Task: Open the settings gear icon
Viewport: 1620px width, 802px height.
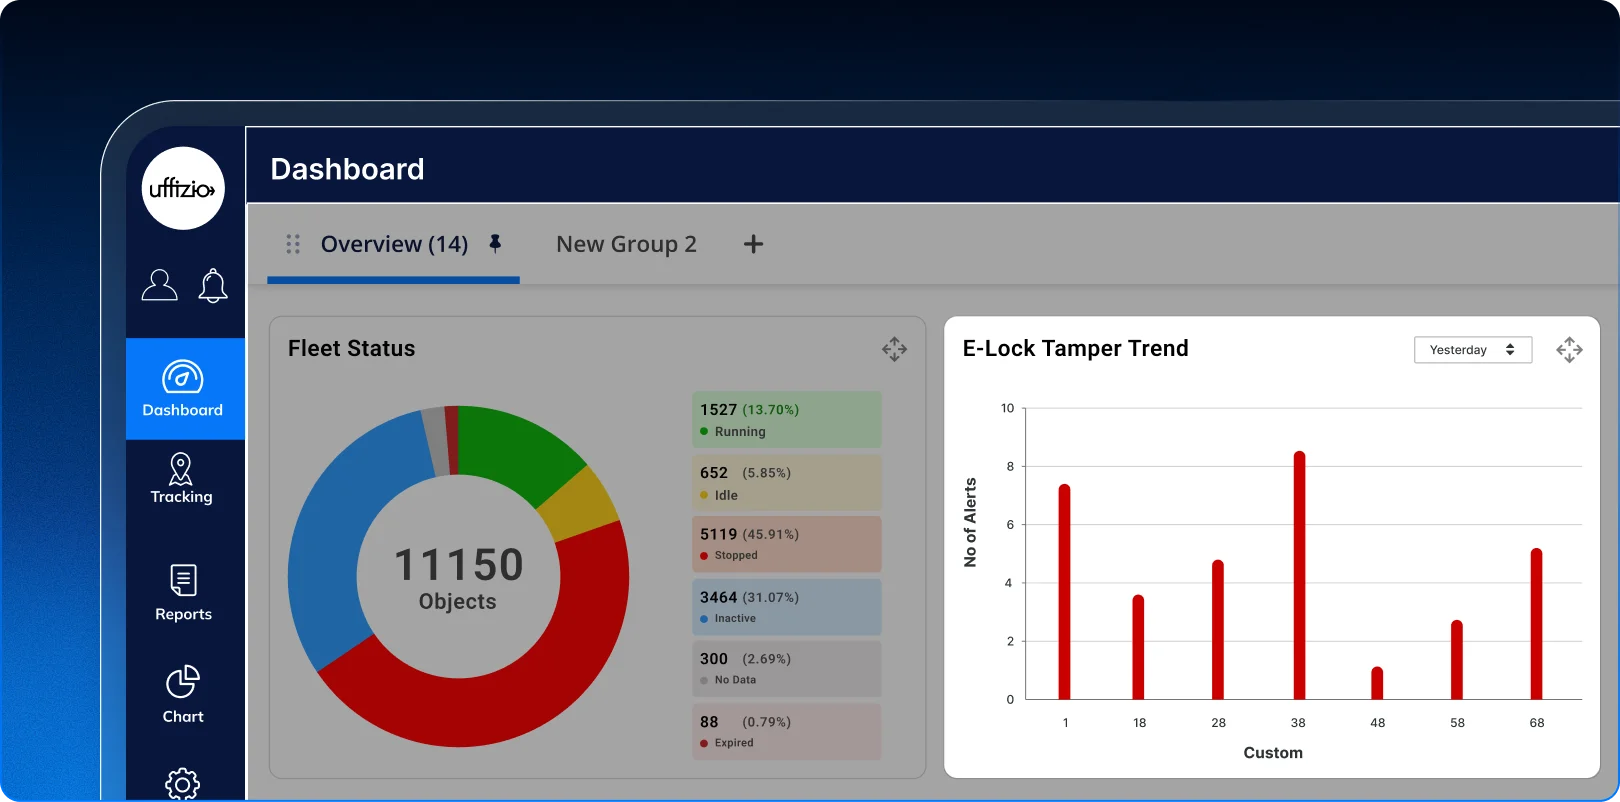Action: (x=182, y=784)
